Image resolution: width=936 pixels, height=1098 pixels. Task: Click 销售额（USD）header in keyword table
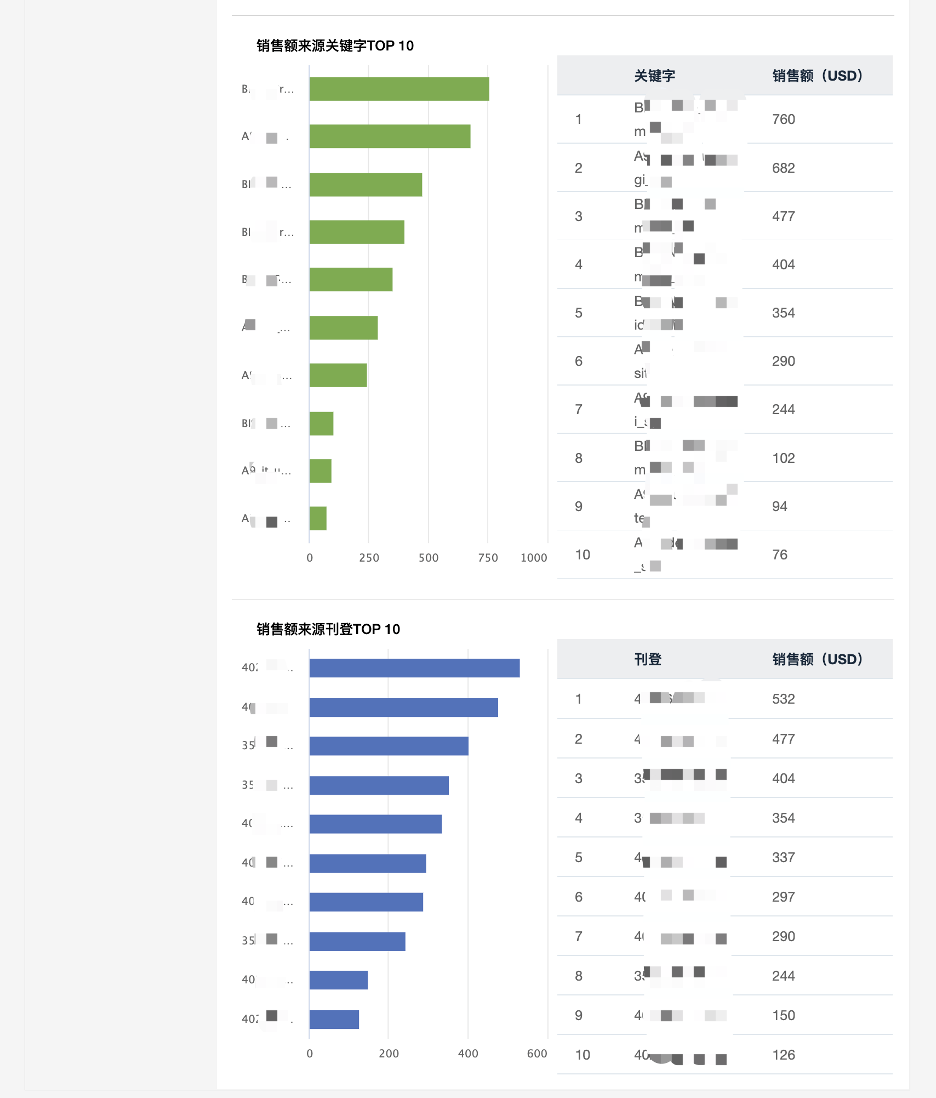coord(817,76)
